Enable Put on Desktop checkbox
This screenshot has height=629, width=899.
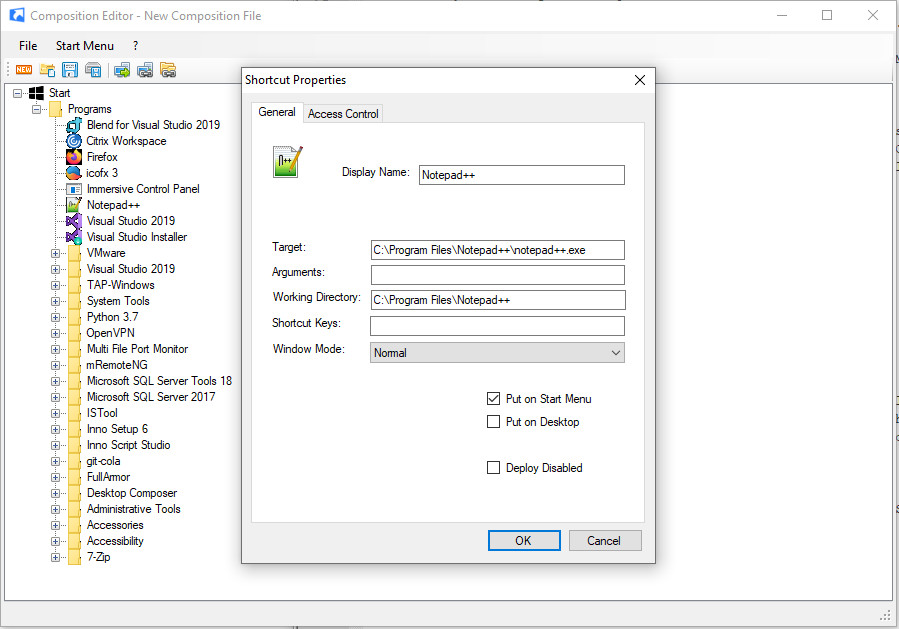(493, 421)
